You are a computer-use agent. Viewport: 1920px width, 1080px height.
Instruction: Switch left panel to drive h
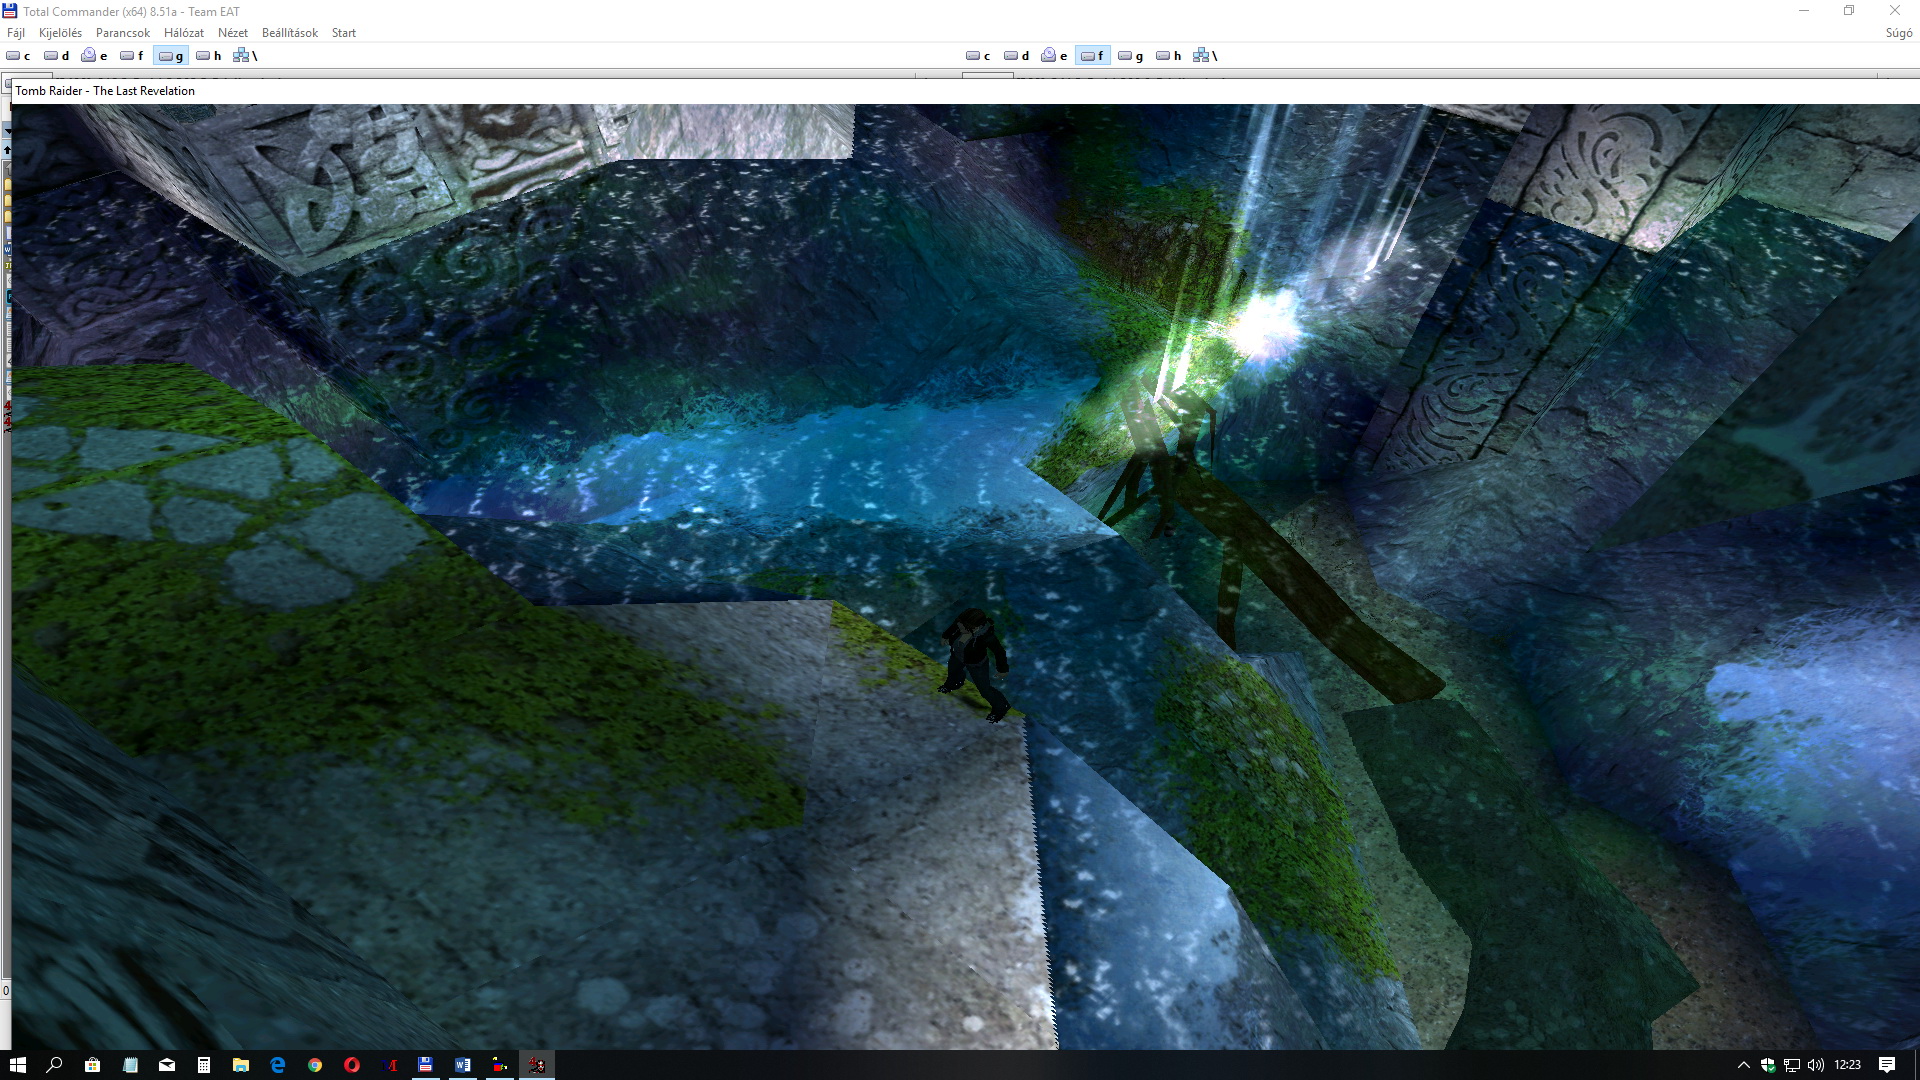pos(208,56)
